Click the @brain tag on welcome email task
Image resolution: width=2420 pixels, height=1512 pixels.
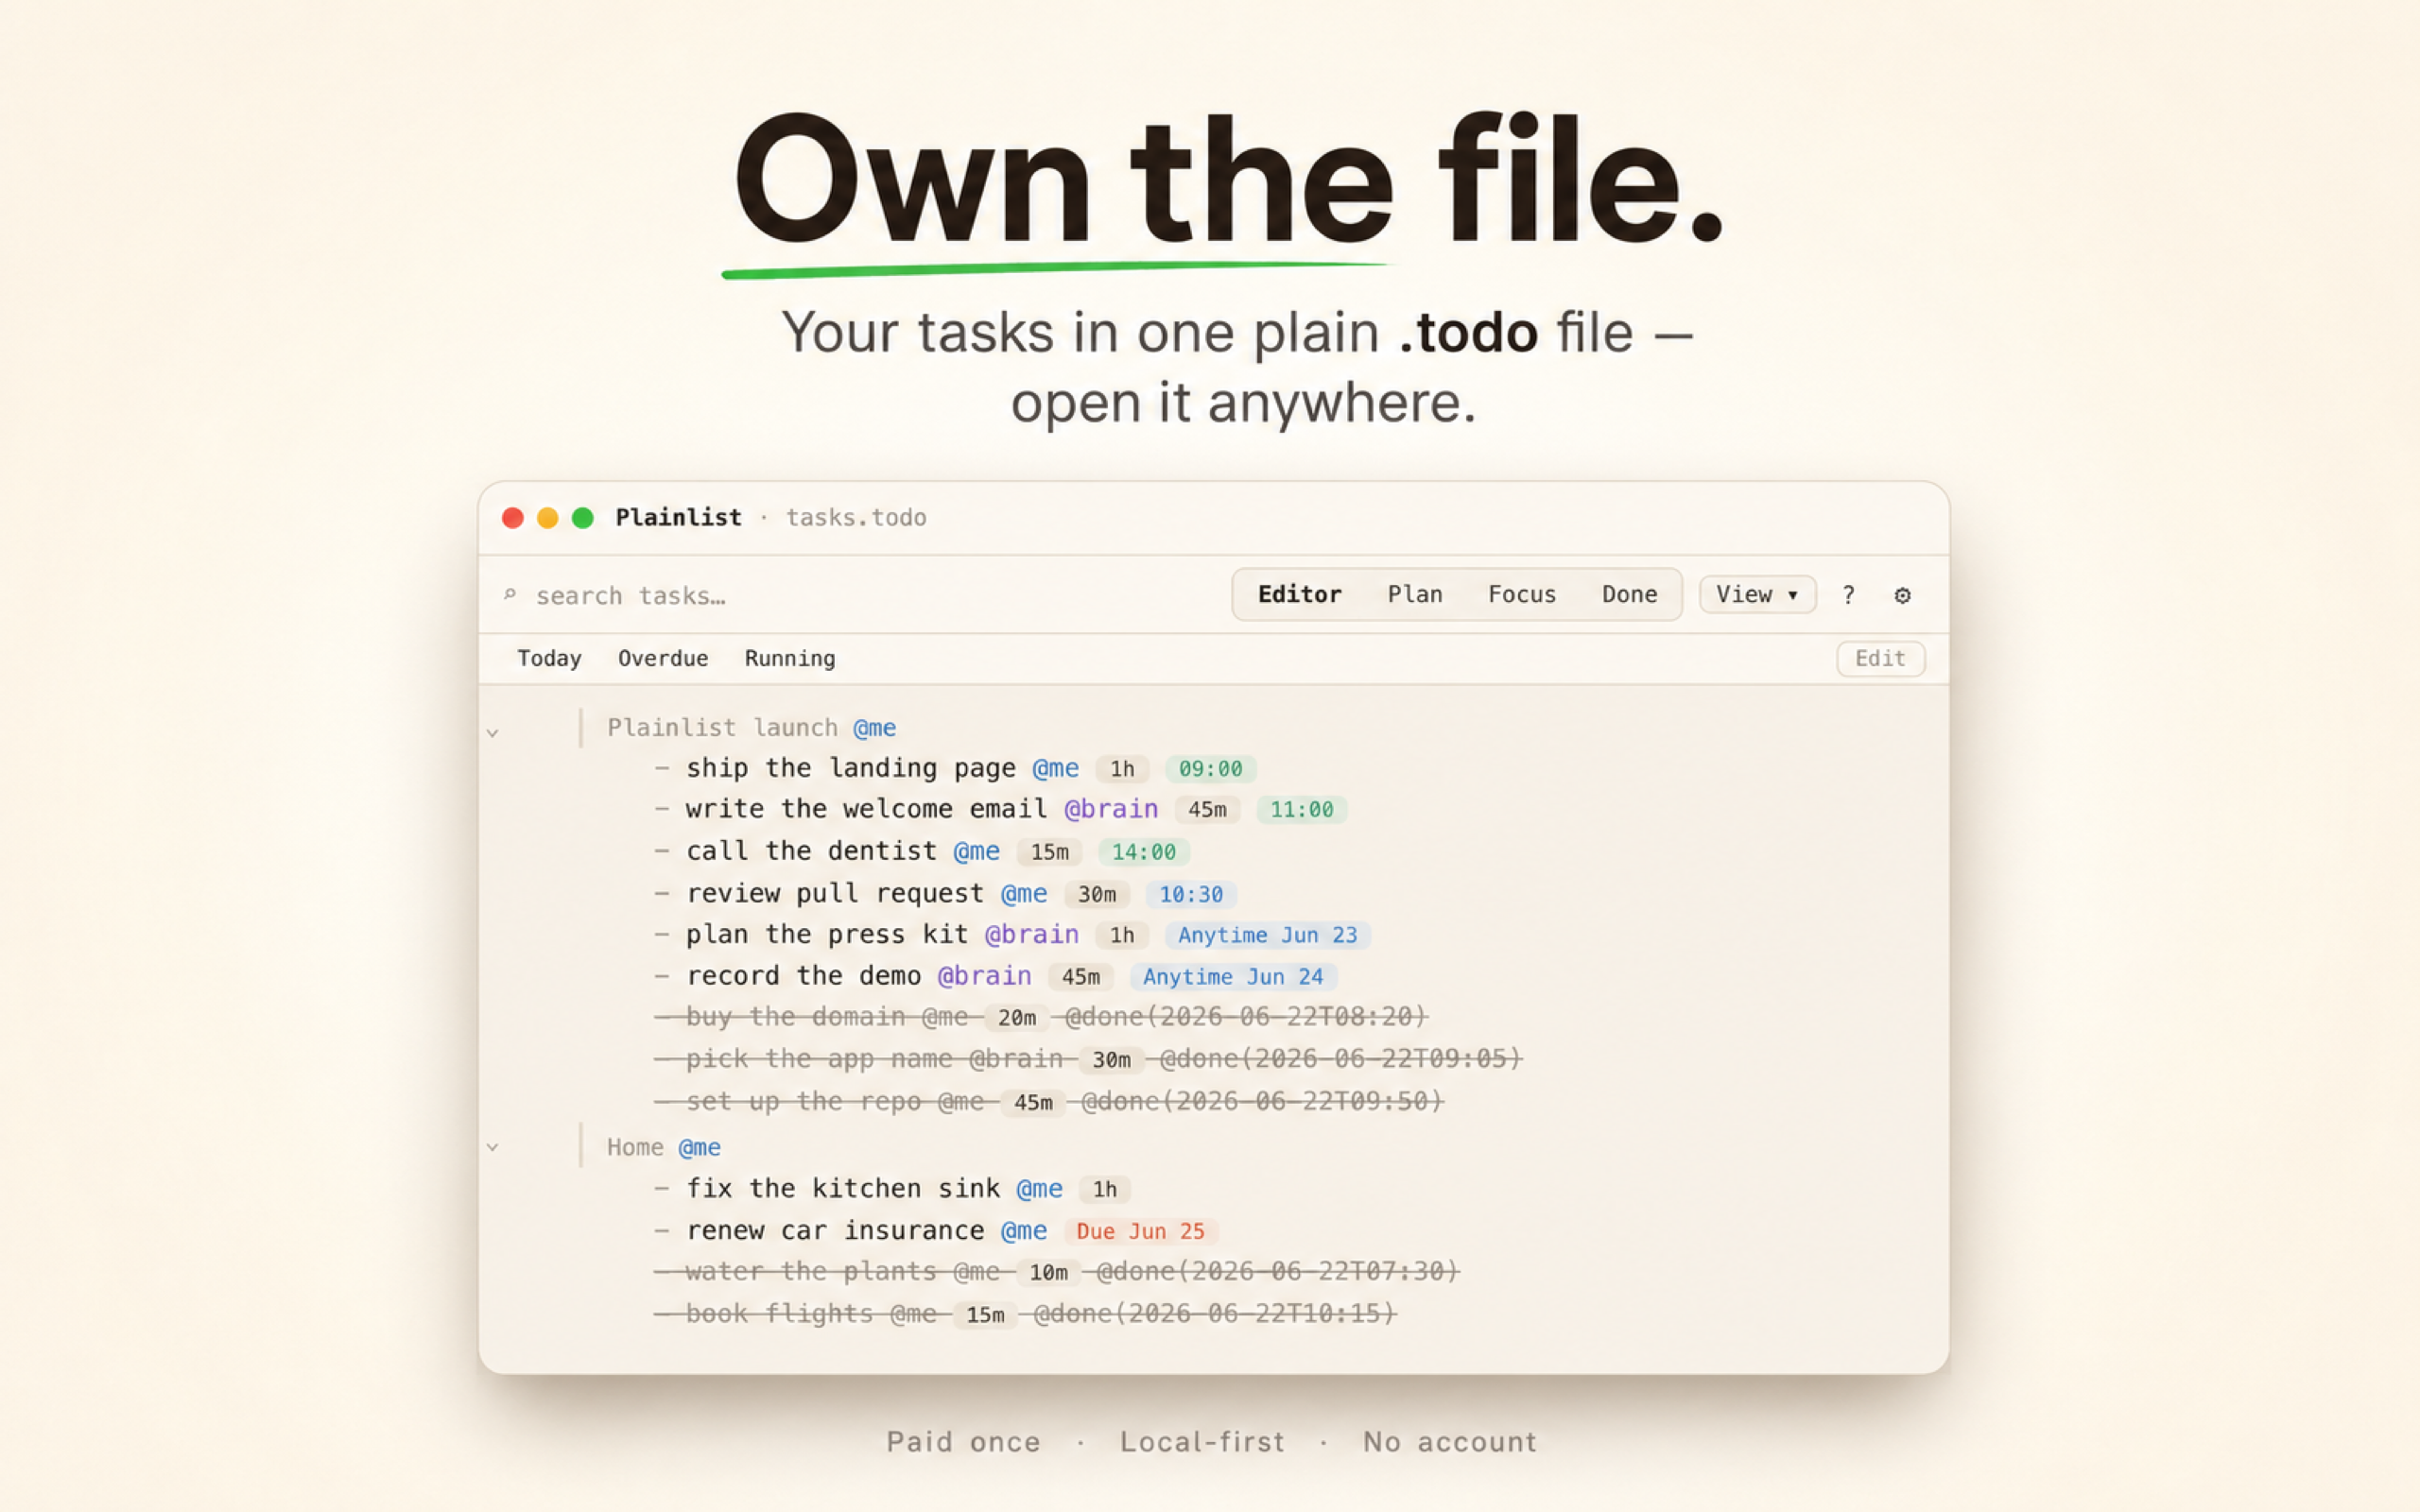point(1111,808)
